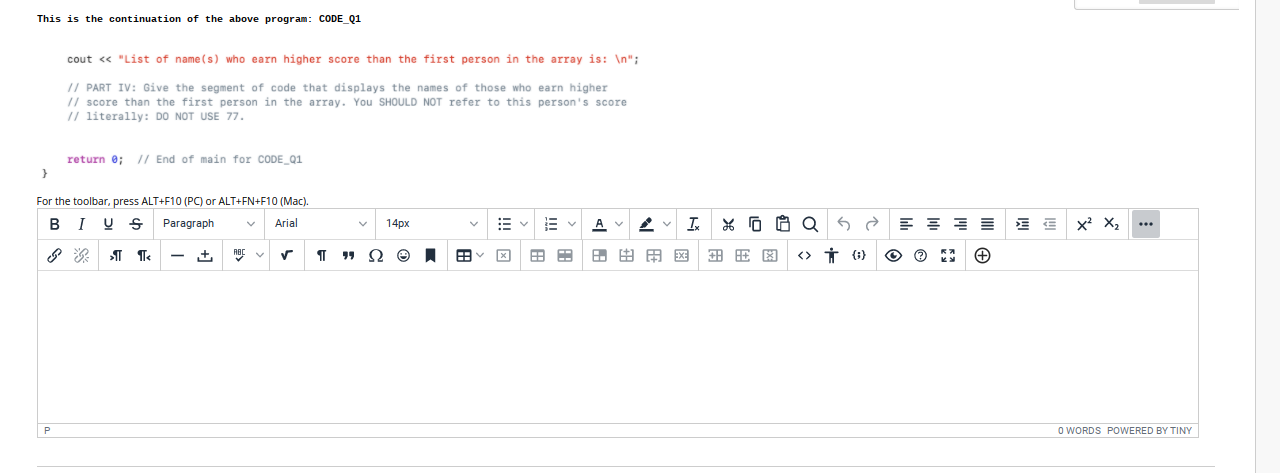Undo the last editor action
The image size is (1280, 473).
tap(845, 224)
